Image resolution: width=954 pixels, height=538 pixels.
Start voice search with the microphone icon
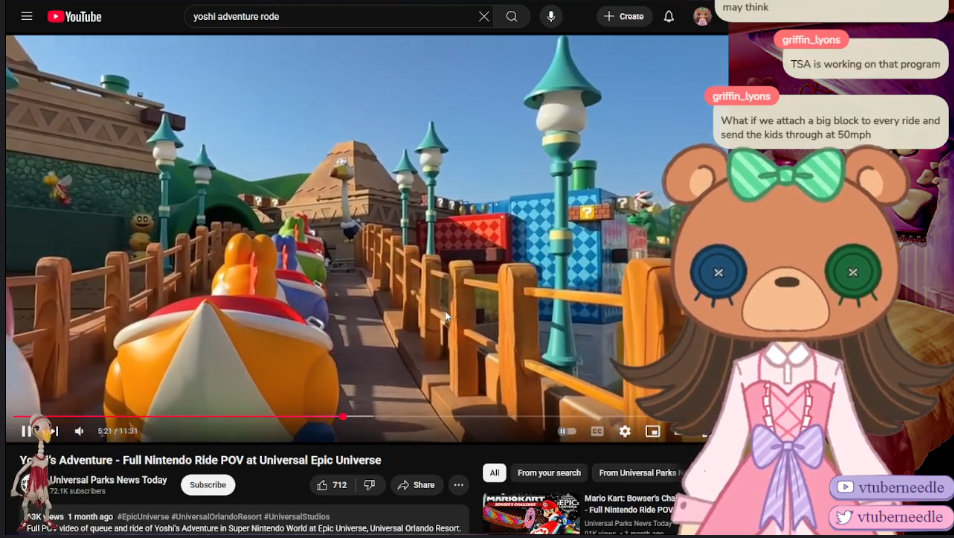tap(550, 17)
